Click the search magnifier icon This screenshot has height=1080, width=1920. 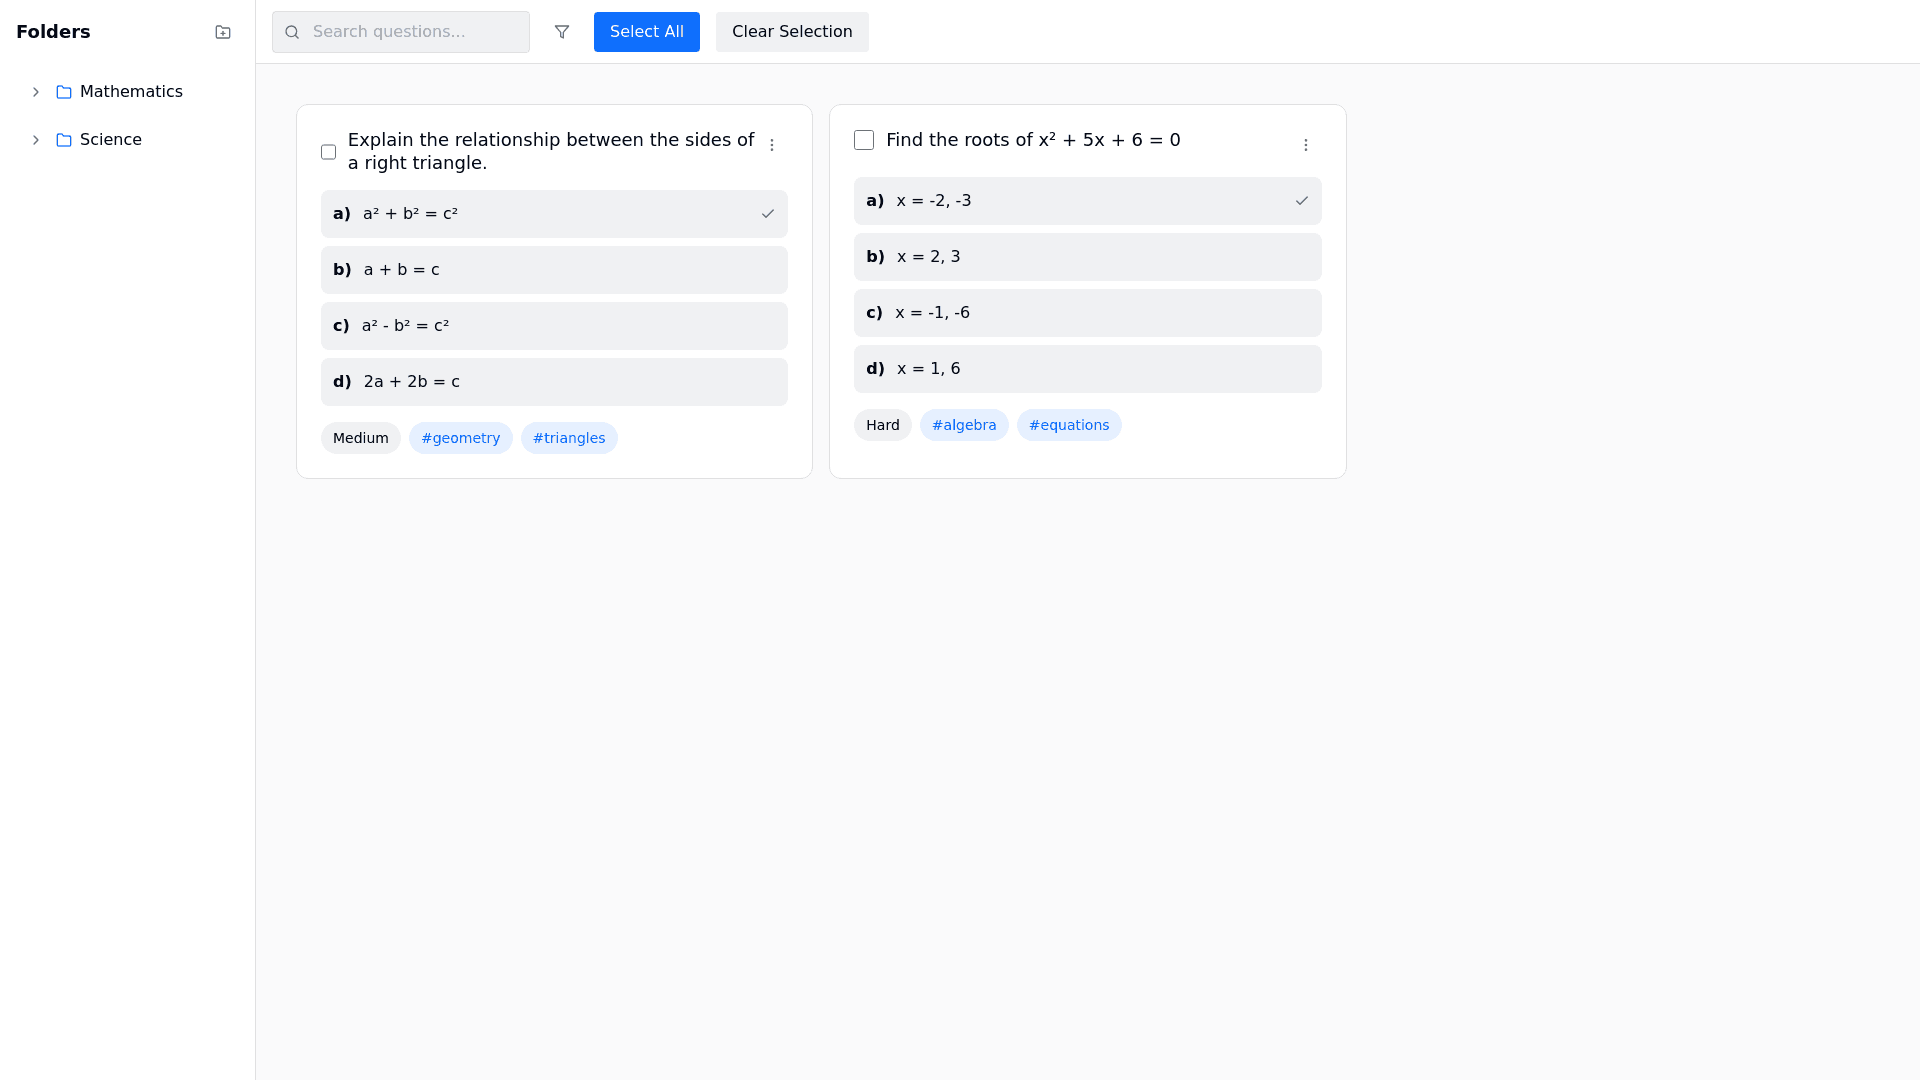coord(292,32)
